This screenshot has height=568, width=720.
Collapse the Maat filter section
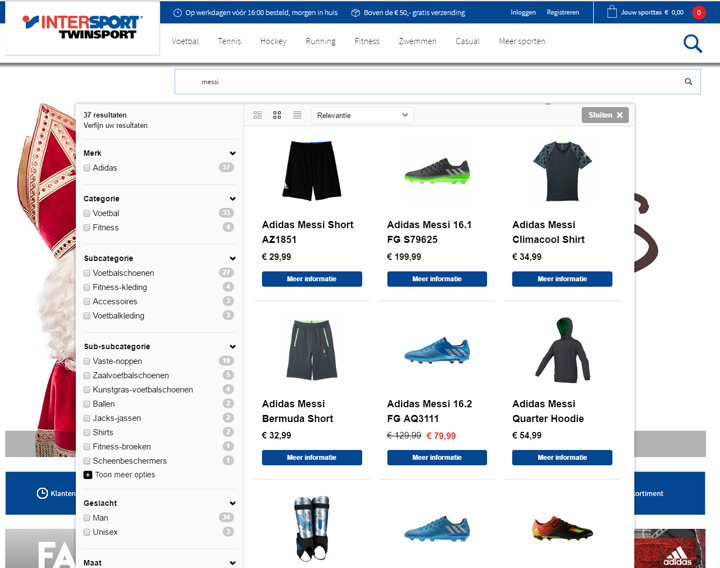pos(233,563)
